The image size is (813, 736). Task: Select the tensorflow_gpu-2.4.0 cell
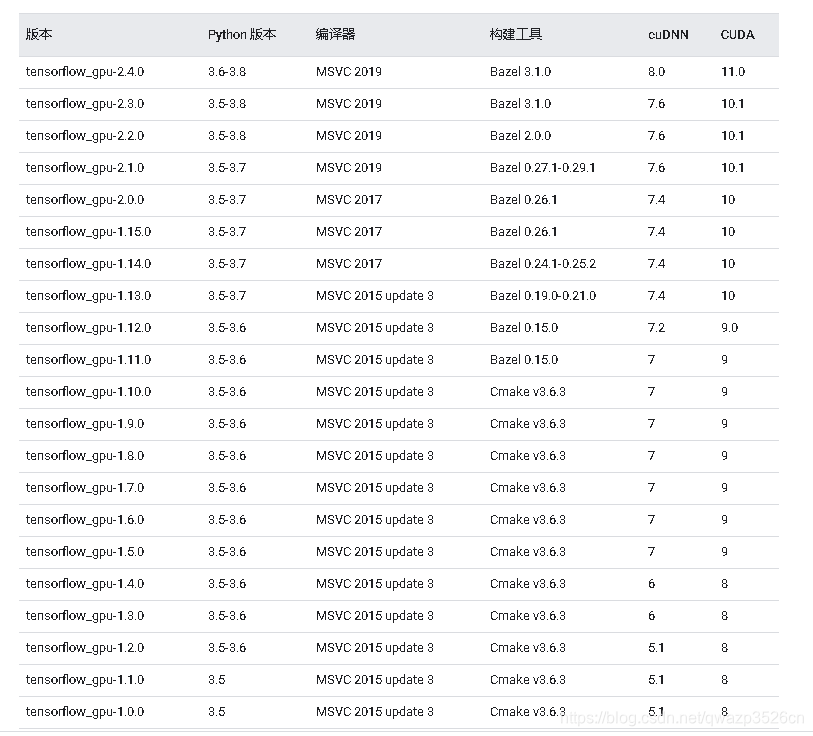pos(85,72)
